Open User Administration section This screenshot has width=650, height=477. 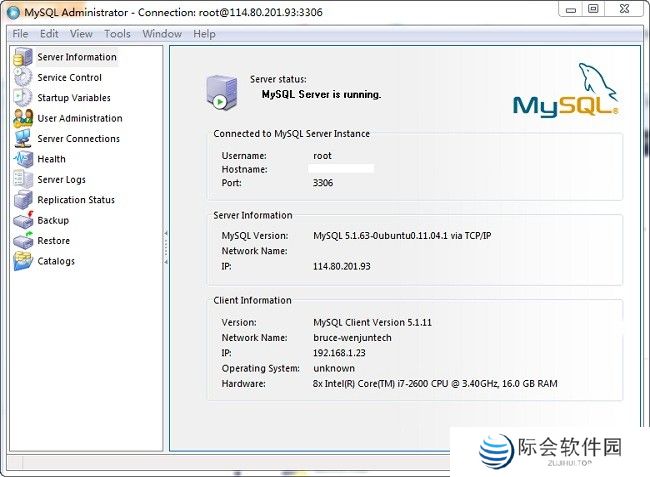tap(80, 118)
